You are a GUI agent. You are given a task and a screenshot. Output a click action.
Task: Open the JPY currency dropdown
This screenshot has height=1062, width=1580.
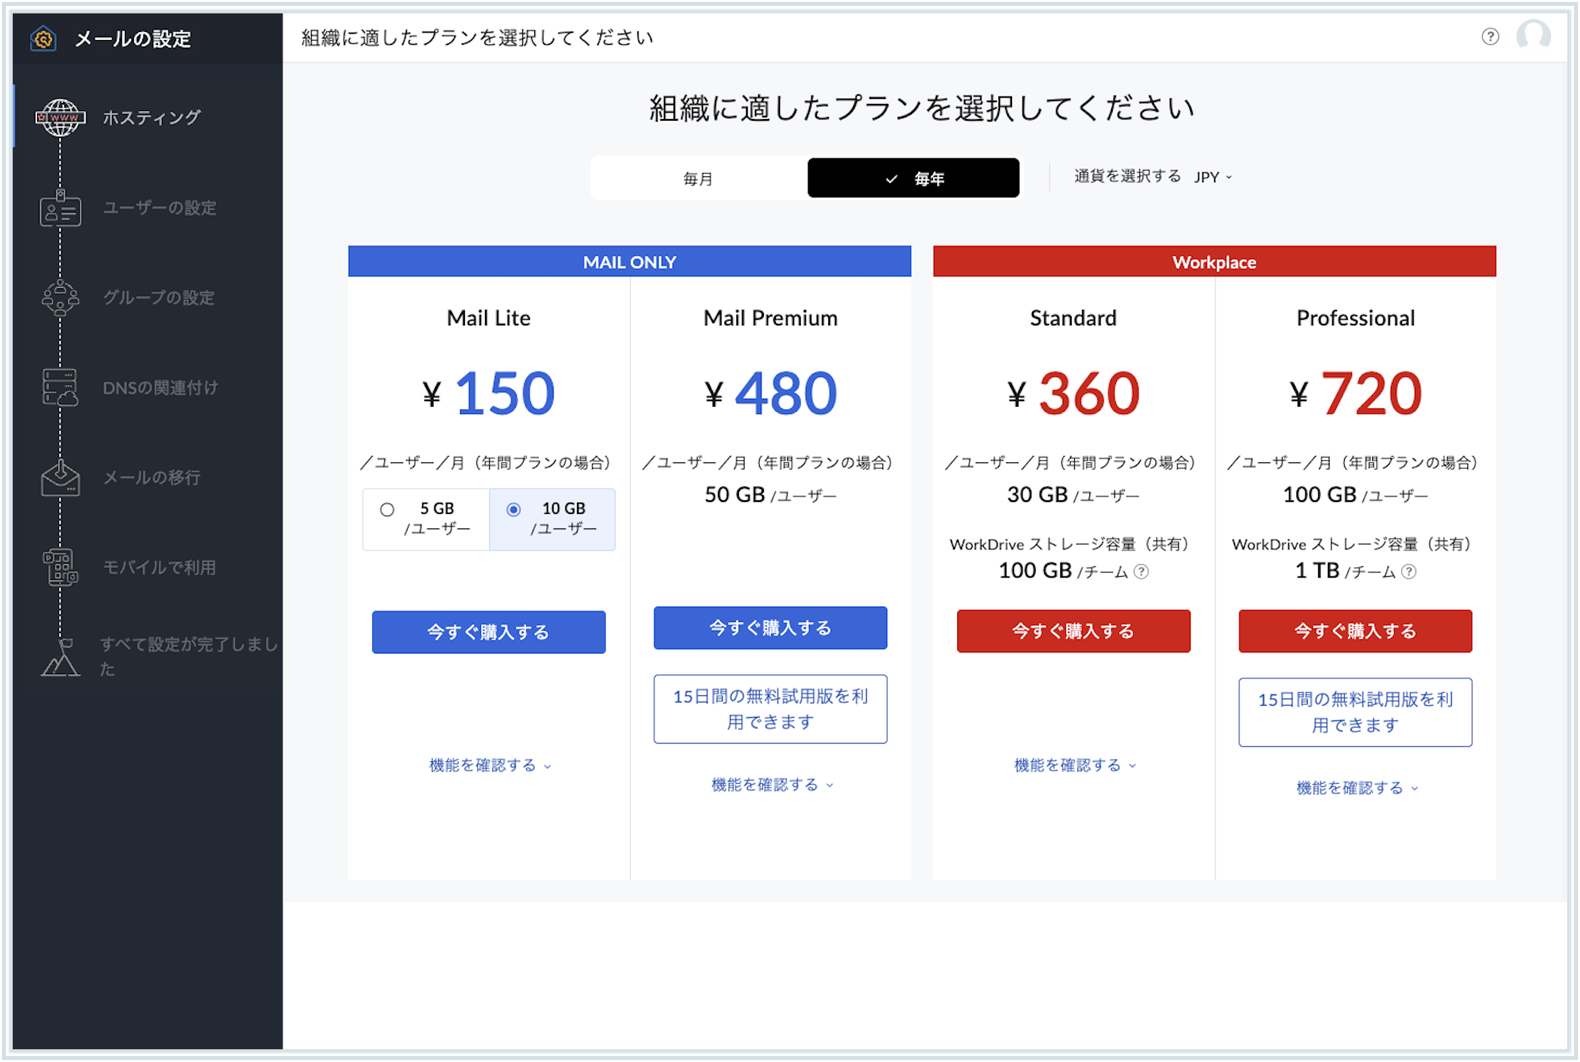1213,177
